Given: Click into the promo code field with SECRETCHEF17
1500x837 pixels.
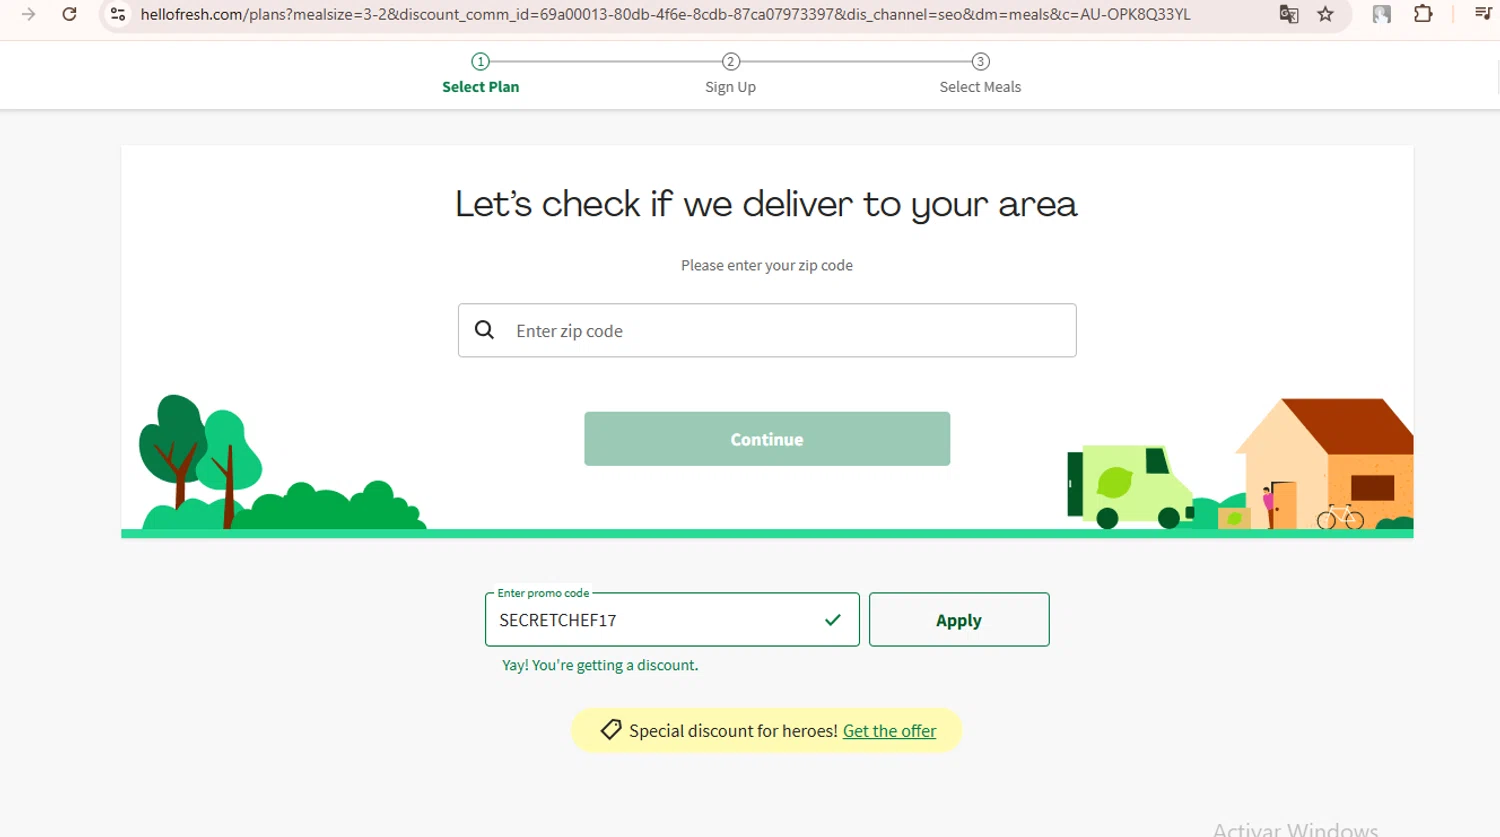Looking at the screenshot, I should click(672, 620).
